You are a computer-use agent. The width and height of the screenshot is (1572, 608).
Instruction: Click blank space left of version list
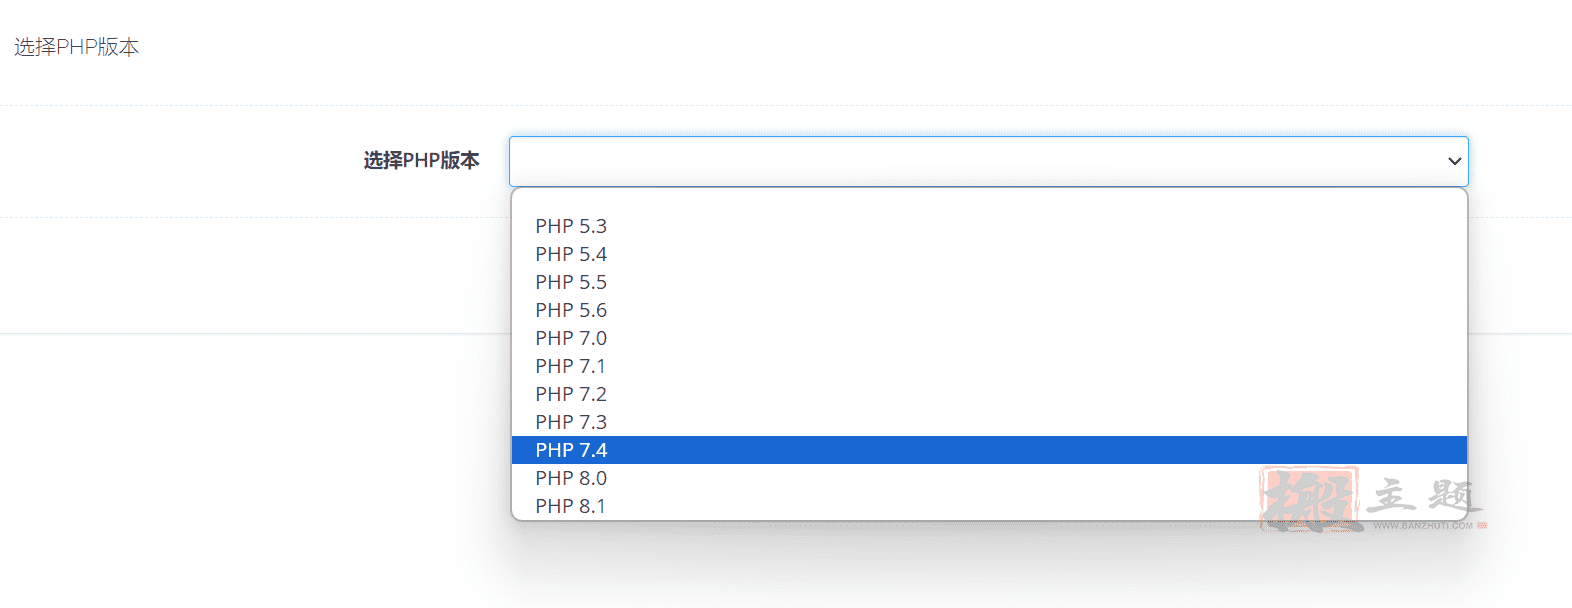pos(250,420)
